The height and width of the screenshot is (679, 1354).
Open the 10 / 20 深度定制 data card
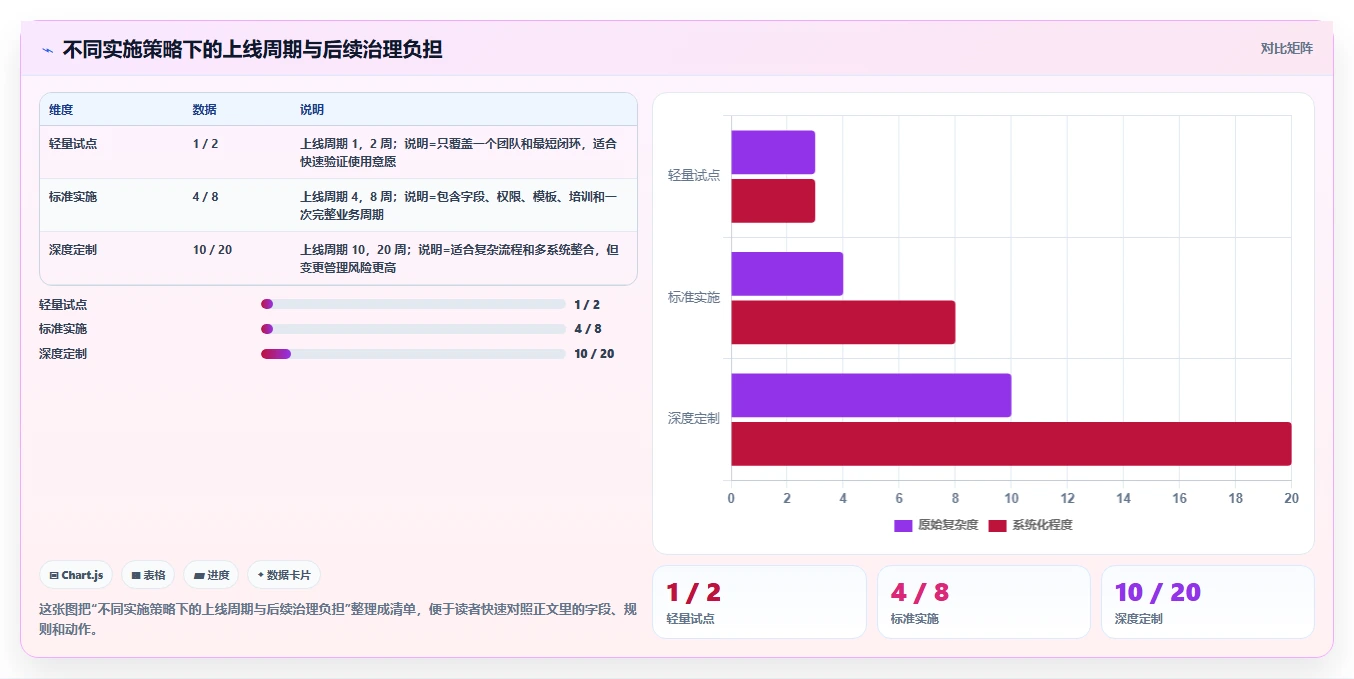[1208, 602]
